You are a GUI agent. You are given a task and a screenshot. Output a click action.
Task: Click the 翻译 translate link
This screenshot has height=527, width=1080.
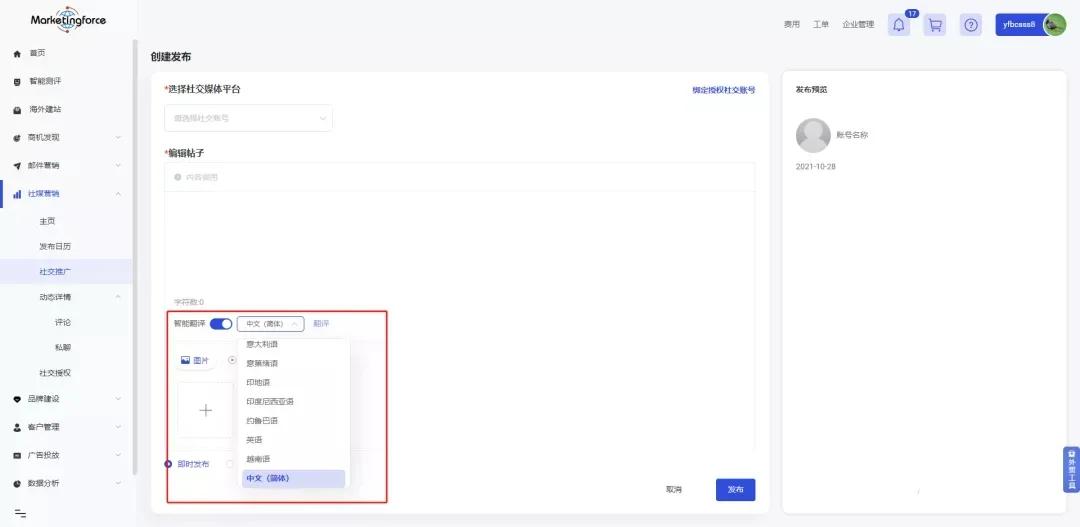321,324
